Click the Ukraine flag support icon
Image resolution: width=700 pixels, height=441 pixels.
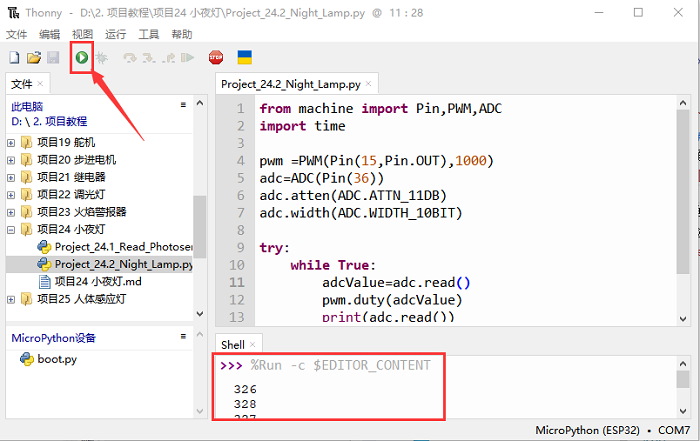(x=244, y=58)
